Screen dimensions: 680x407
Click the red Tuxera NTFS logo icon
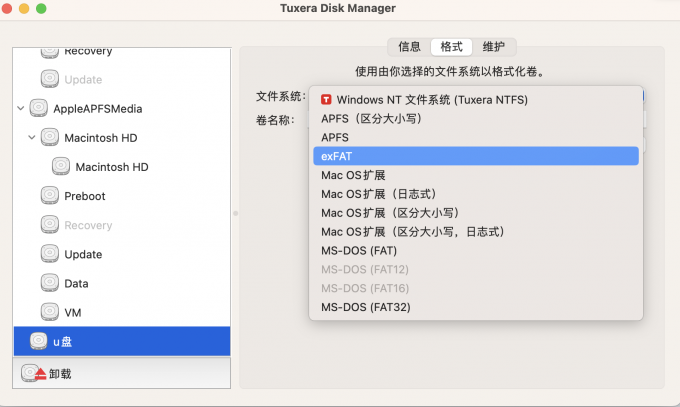pyautogui.click(x=326, y=100)
